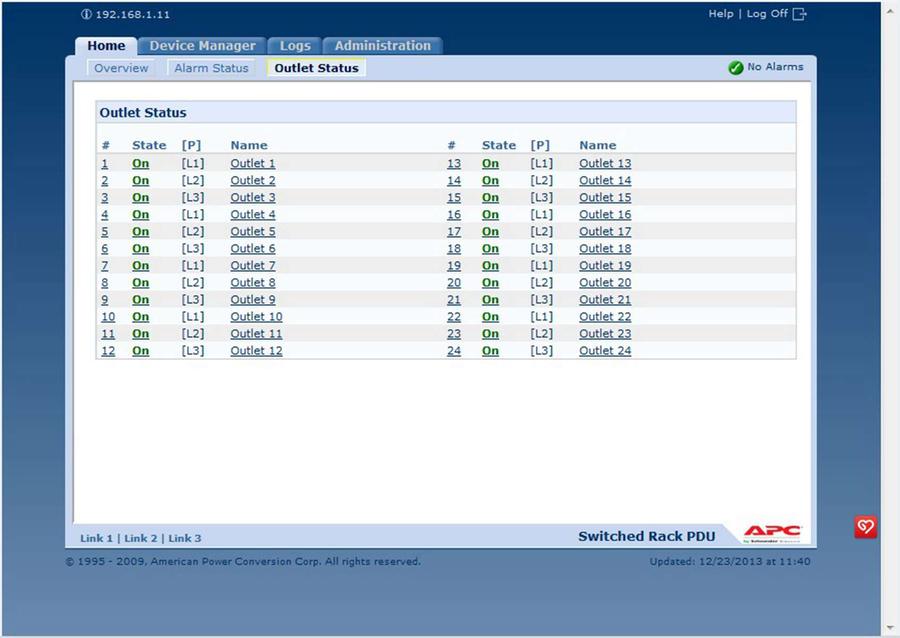900x638 pixels.
Task: Click the On state for outlet 5
Action: tap(140, 231)
